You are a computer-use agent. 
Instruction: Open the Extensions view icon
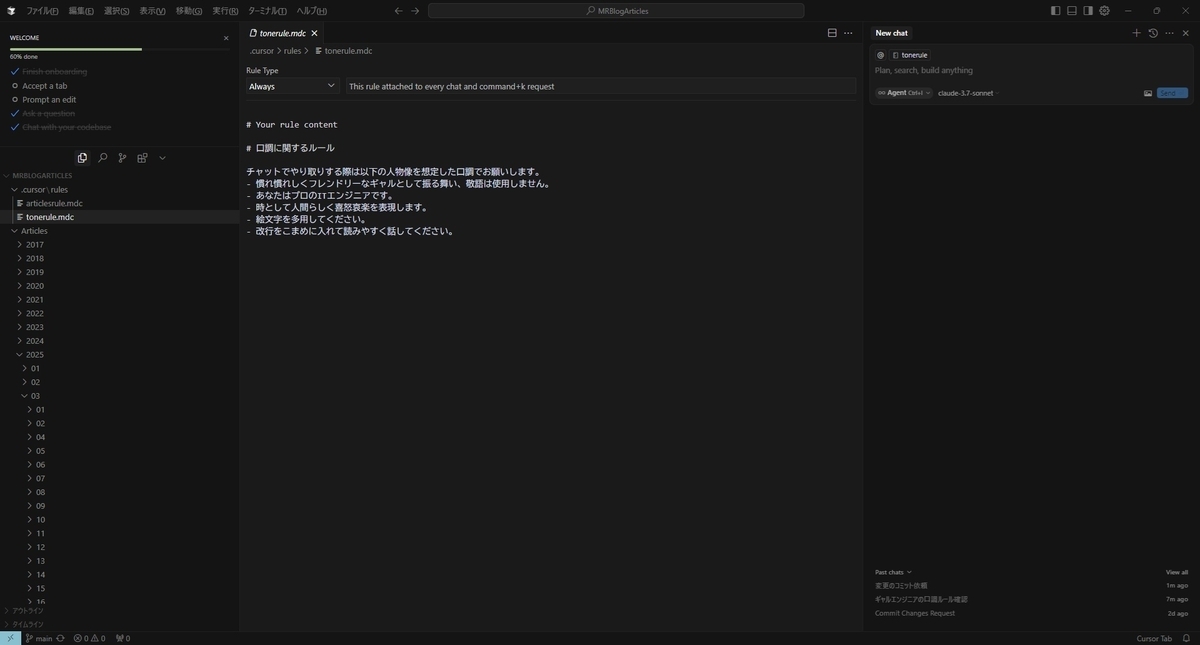pyautogui.click(x=142, y=158)
